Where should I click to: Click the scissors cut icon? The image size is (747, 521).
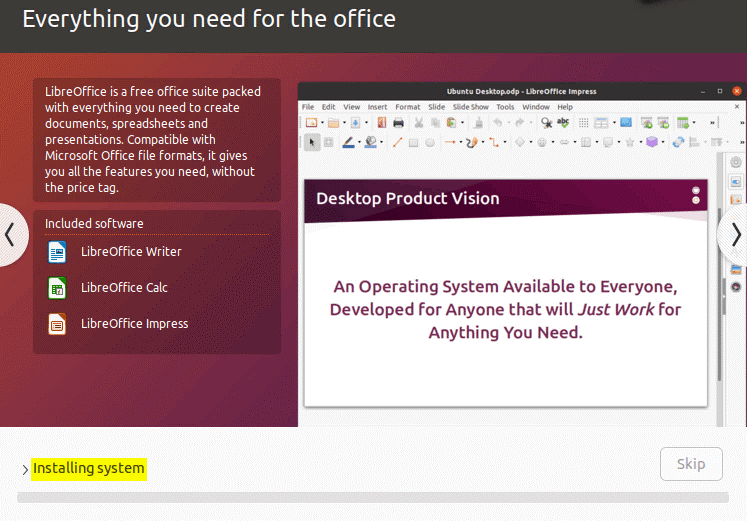pos(420,123)
